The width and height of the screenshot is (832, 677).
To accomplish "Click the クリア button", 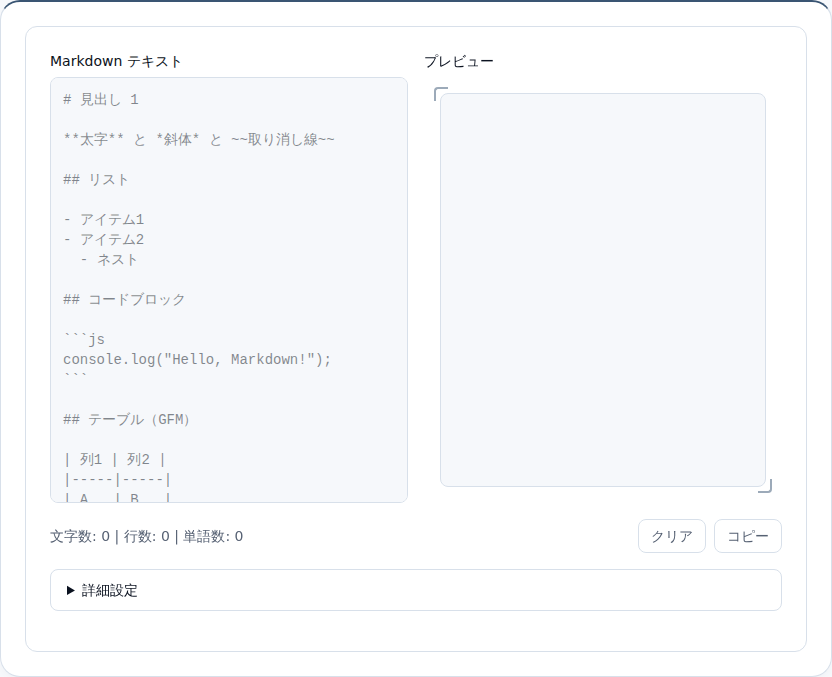I will (x=672, y=536).
